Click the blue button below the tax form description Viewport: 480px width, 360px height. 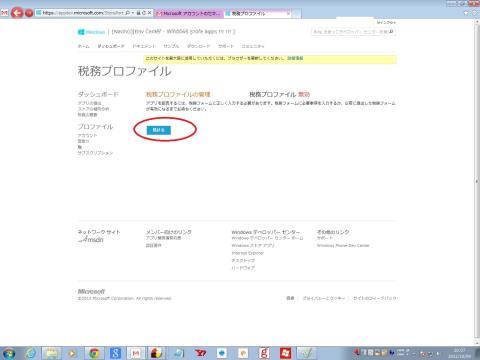pyautogui.click(x=159, y=130)
